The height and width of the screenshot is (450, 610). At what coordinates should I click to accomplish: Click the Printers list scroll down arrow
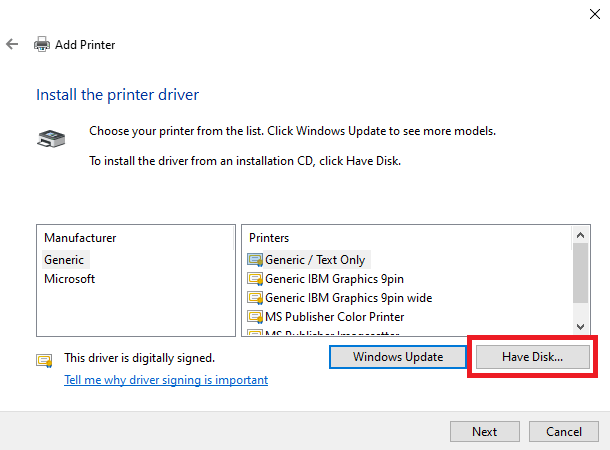(x=580, y=327)
